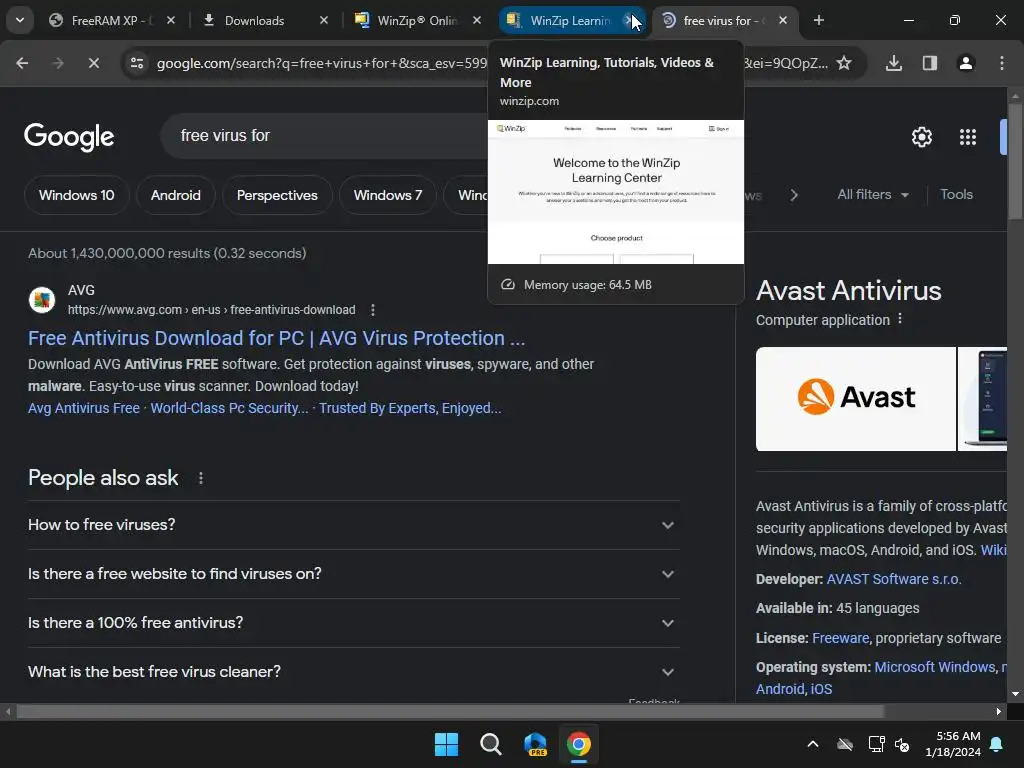Switch to the Downloads tab

[x=254, y=21]
